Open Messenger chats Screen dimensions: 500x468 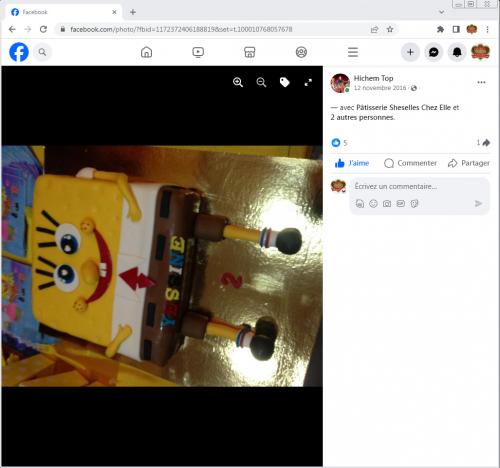(x=434, y=52)
